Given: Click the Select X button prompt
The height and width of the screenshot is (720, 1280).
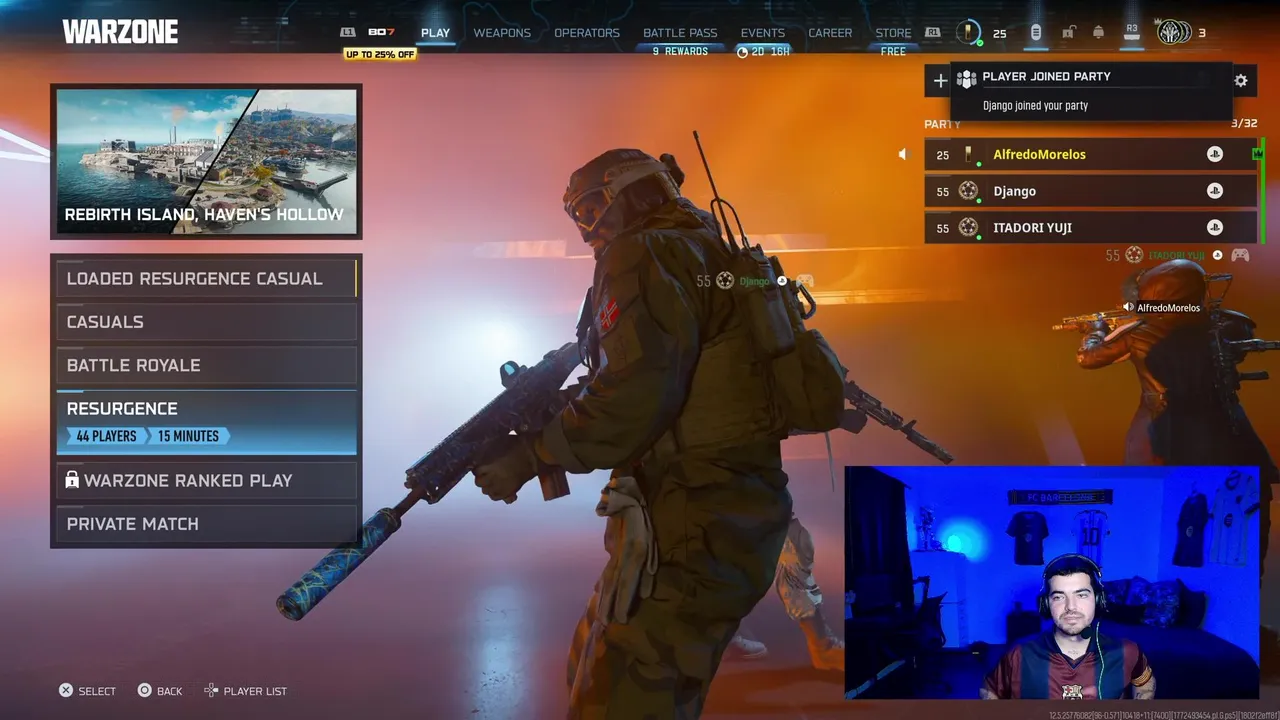Looking at the screenshot, I should click(87, 691).
